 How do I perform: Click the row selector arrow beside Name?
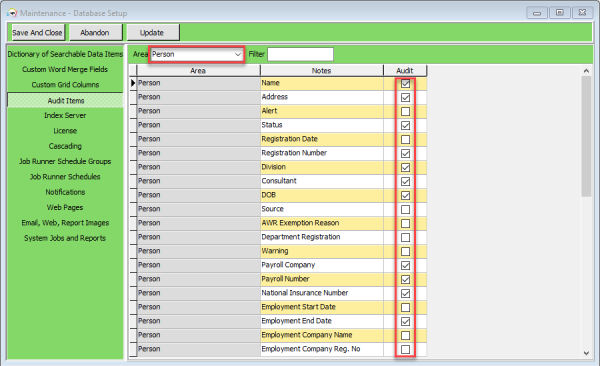[x=133, y=83]
